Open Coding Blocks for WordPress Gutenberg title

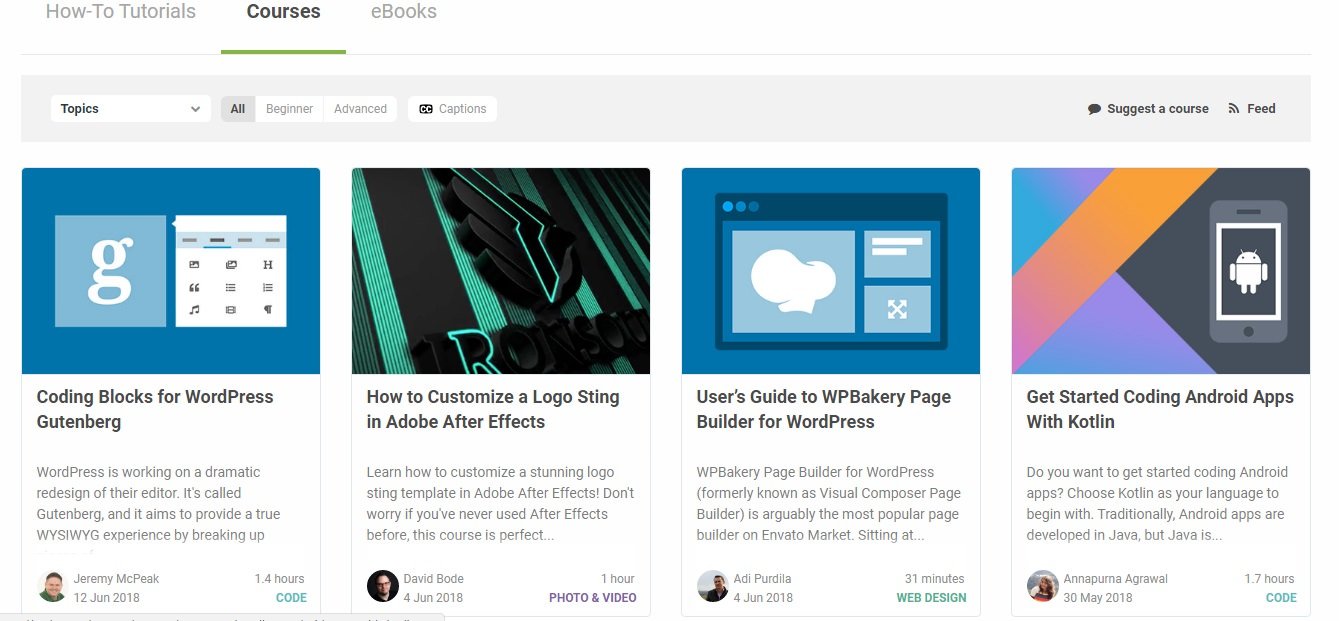coord(155,409)
